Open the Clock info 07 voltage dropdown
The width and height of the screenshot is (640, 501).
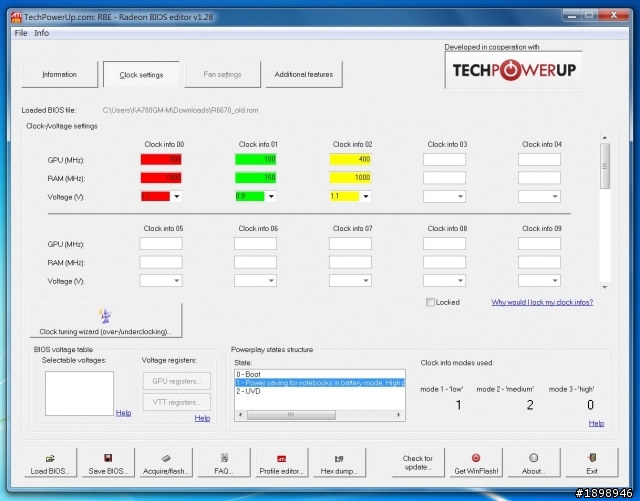(x=366, y=281)
